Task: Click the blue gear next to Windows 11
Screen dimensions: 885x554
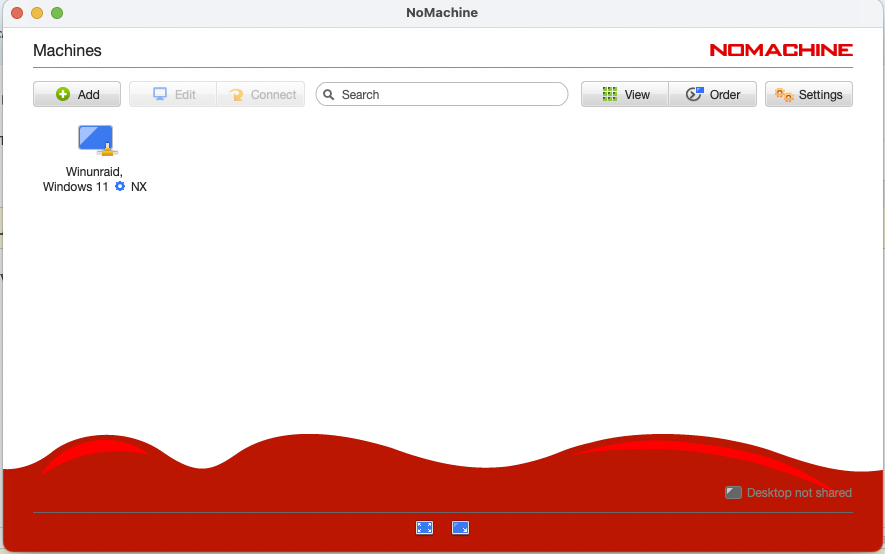Action: click(120, 186)
